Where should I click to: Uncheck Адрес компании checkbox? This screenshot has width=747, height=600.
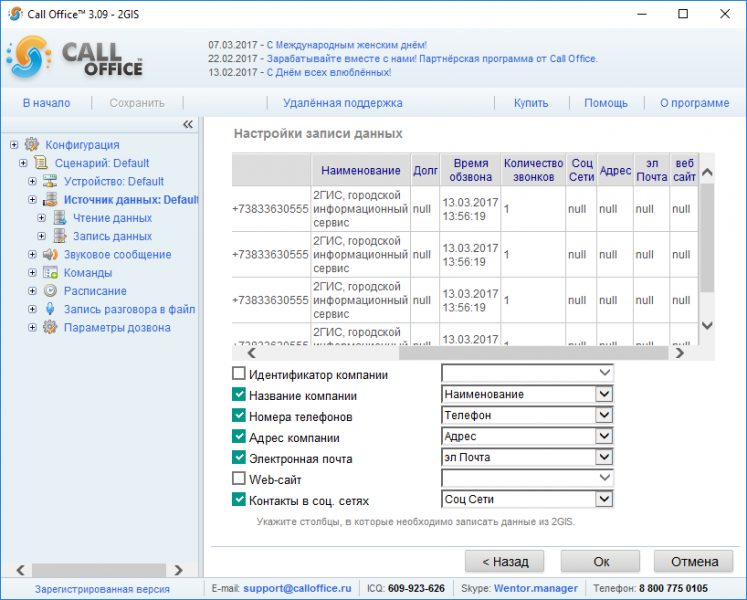(x=239, y=436)
